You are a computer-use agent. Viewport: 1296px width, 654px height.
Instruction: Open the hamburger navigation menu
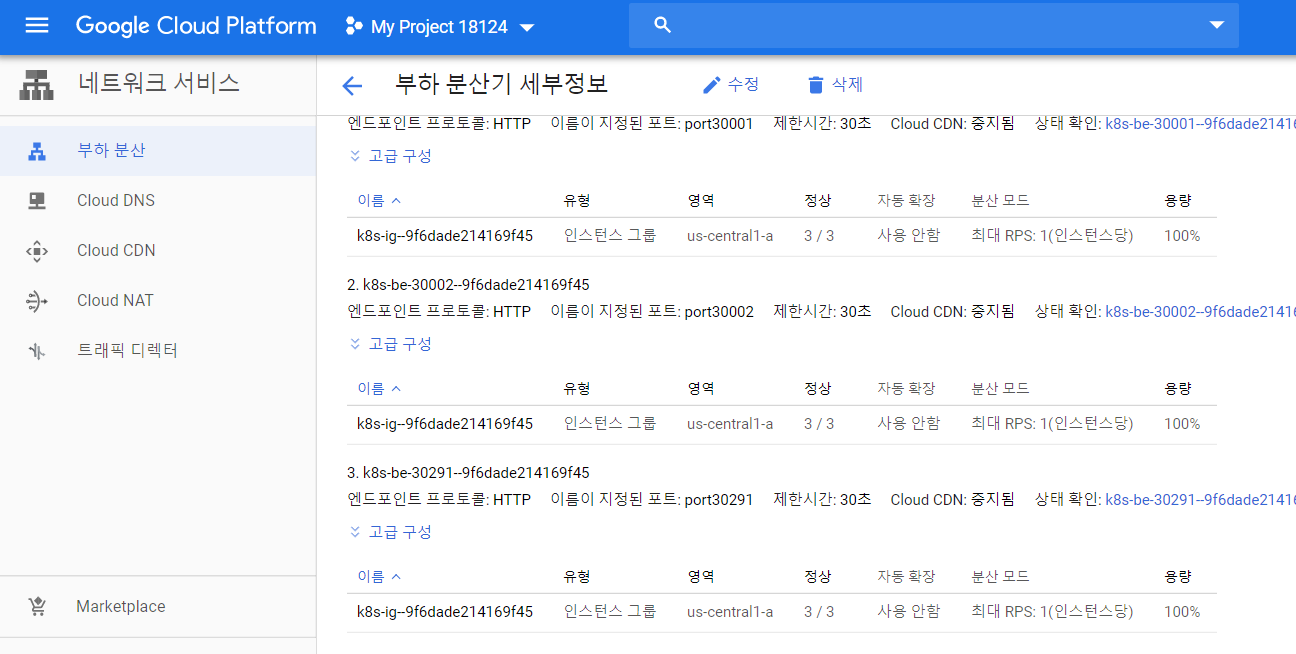[37, 26]
